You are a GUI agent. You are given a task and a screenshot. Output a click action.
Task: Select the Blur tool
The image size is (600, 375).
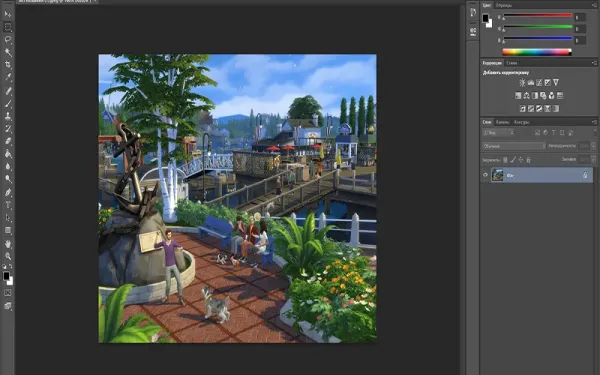click(8, 166)
